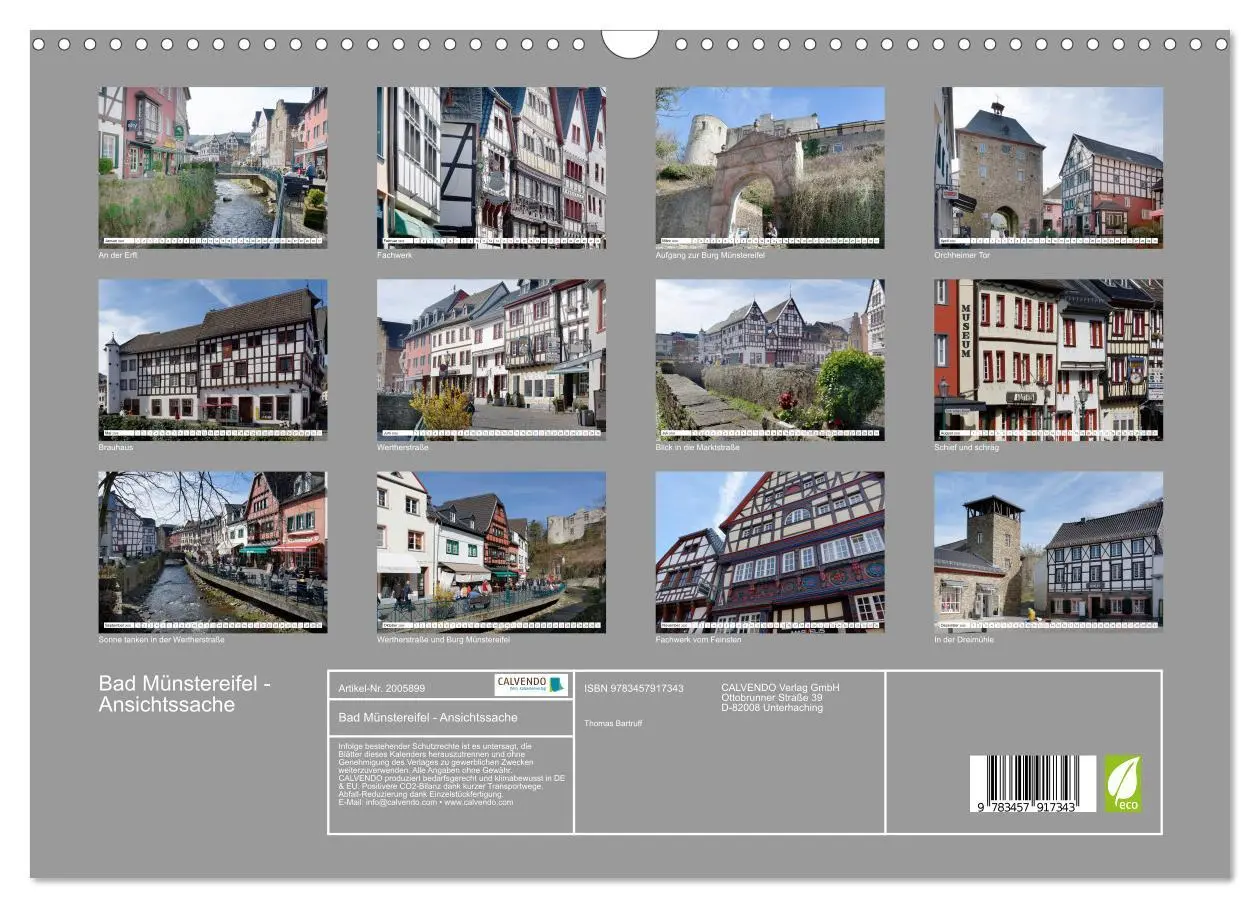Click 'Wertherstraße und Burg Münstereifel' photo

pyautogui.click(x=491, y=552)
